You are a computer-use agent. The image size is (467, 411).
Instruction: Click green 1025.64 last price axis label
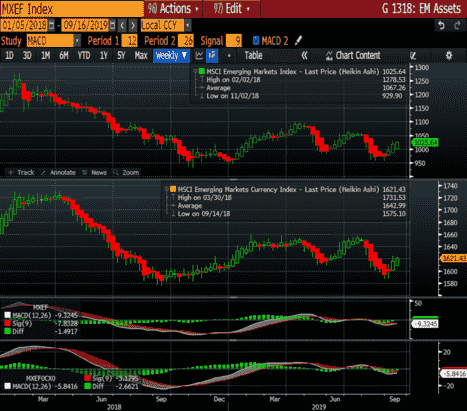pyautogui.click(x=425, y=143)
